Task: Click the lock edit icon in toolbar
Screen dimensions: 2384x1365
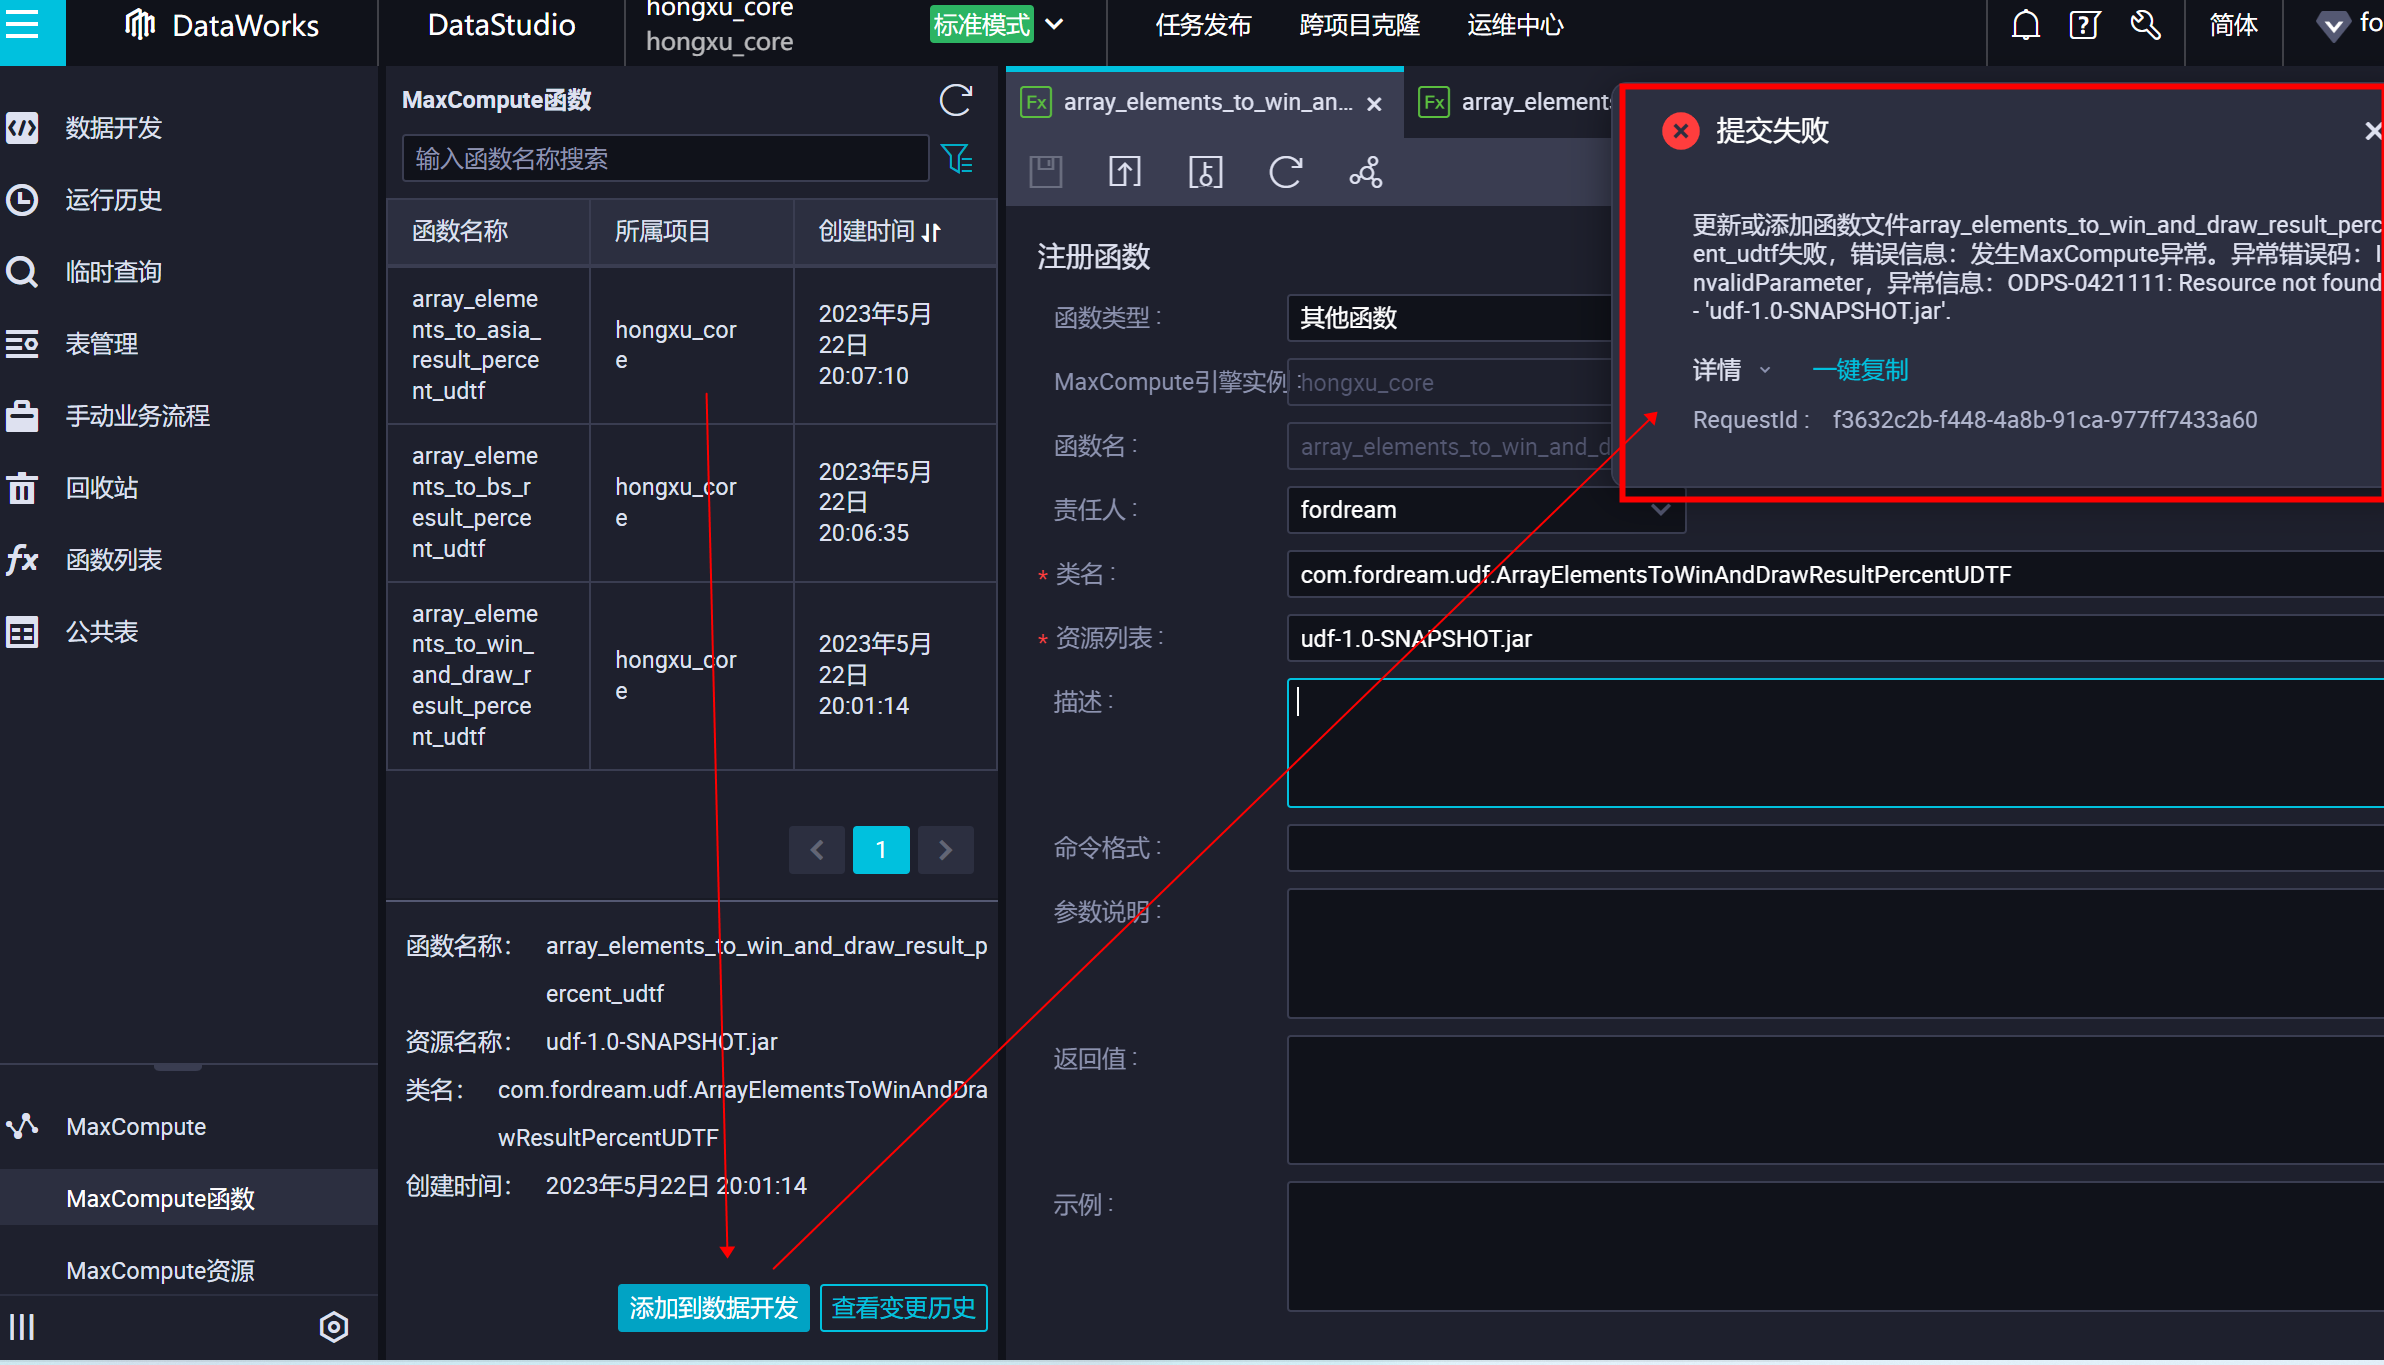Action: point(1205,172)
